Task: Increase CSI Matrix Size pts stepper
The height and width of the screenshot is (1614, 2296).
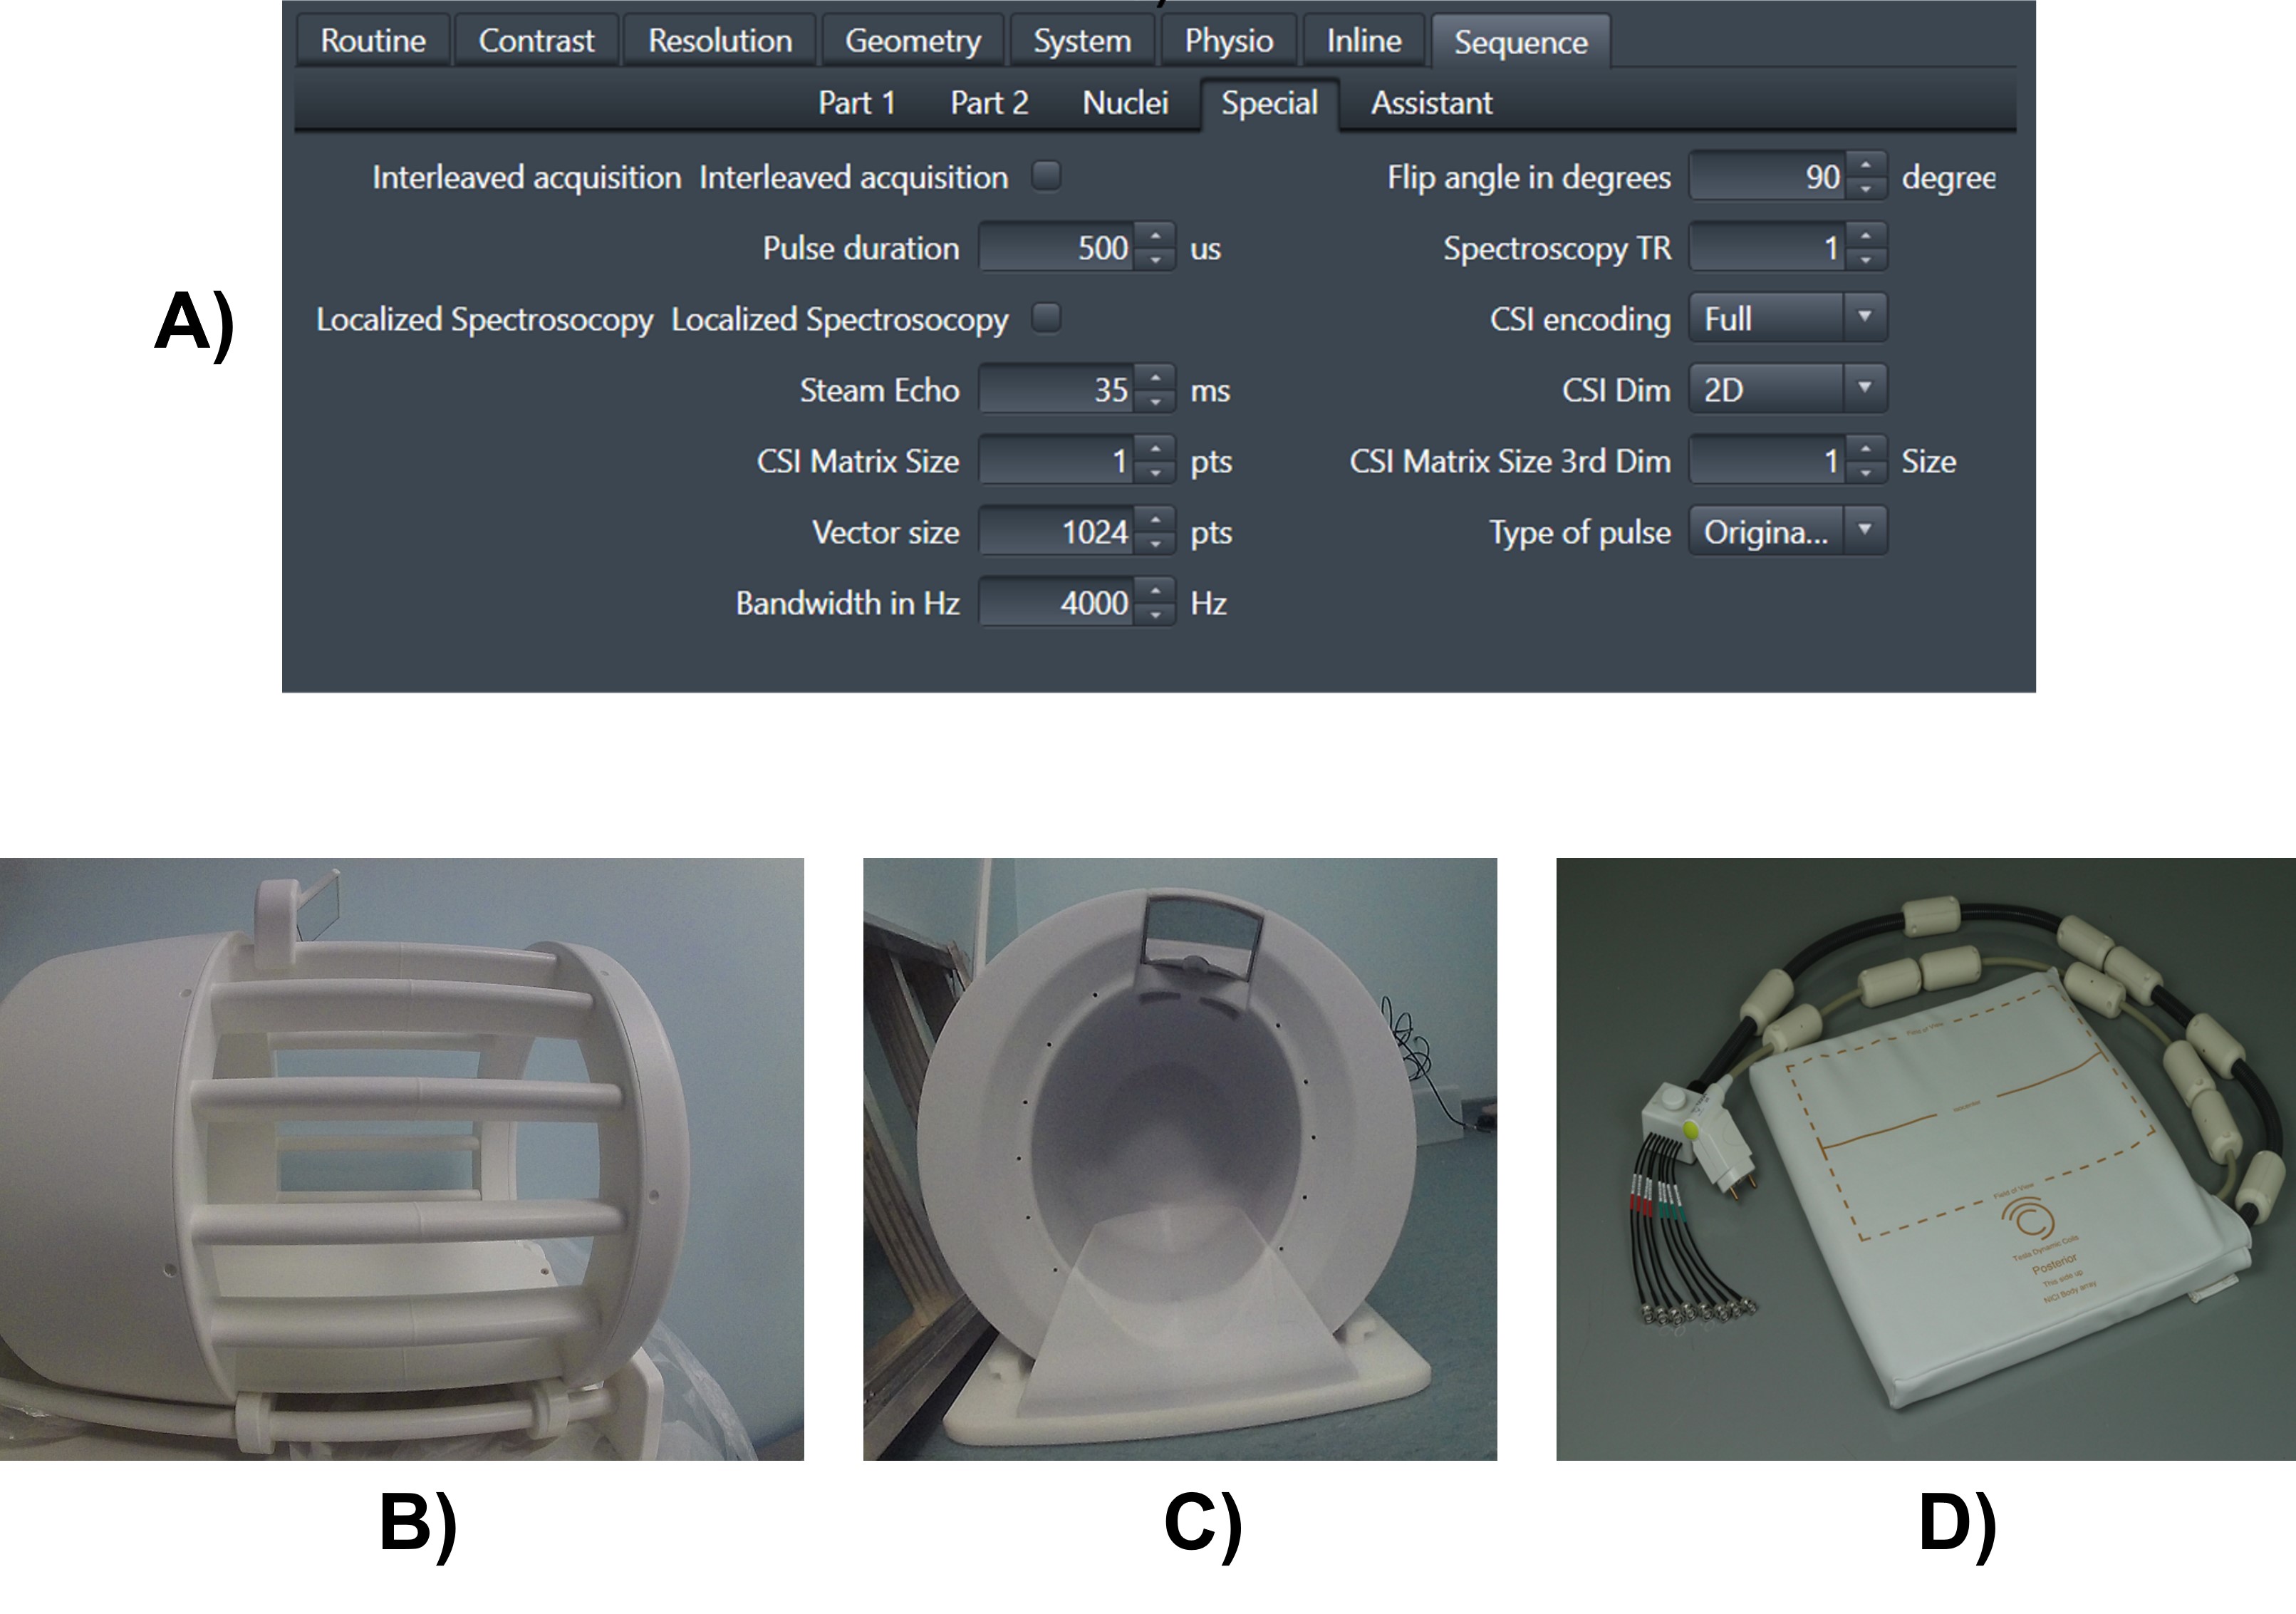Action: pos(1156,448)
